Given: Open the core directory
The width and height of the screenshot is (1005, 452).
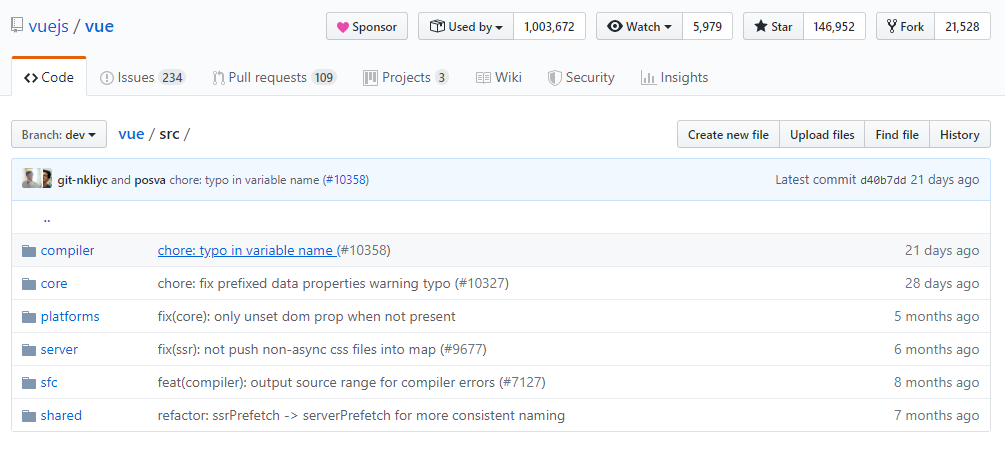Looking at the screenshot, I should pyautogui.click(x=54, y=283).
